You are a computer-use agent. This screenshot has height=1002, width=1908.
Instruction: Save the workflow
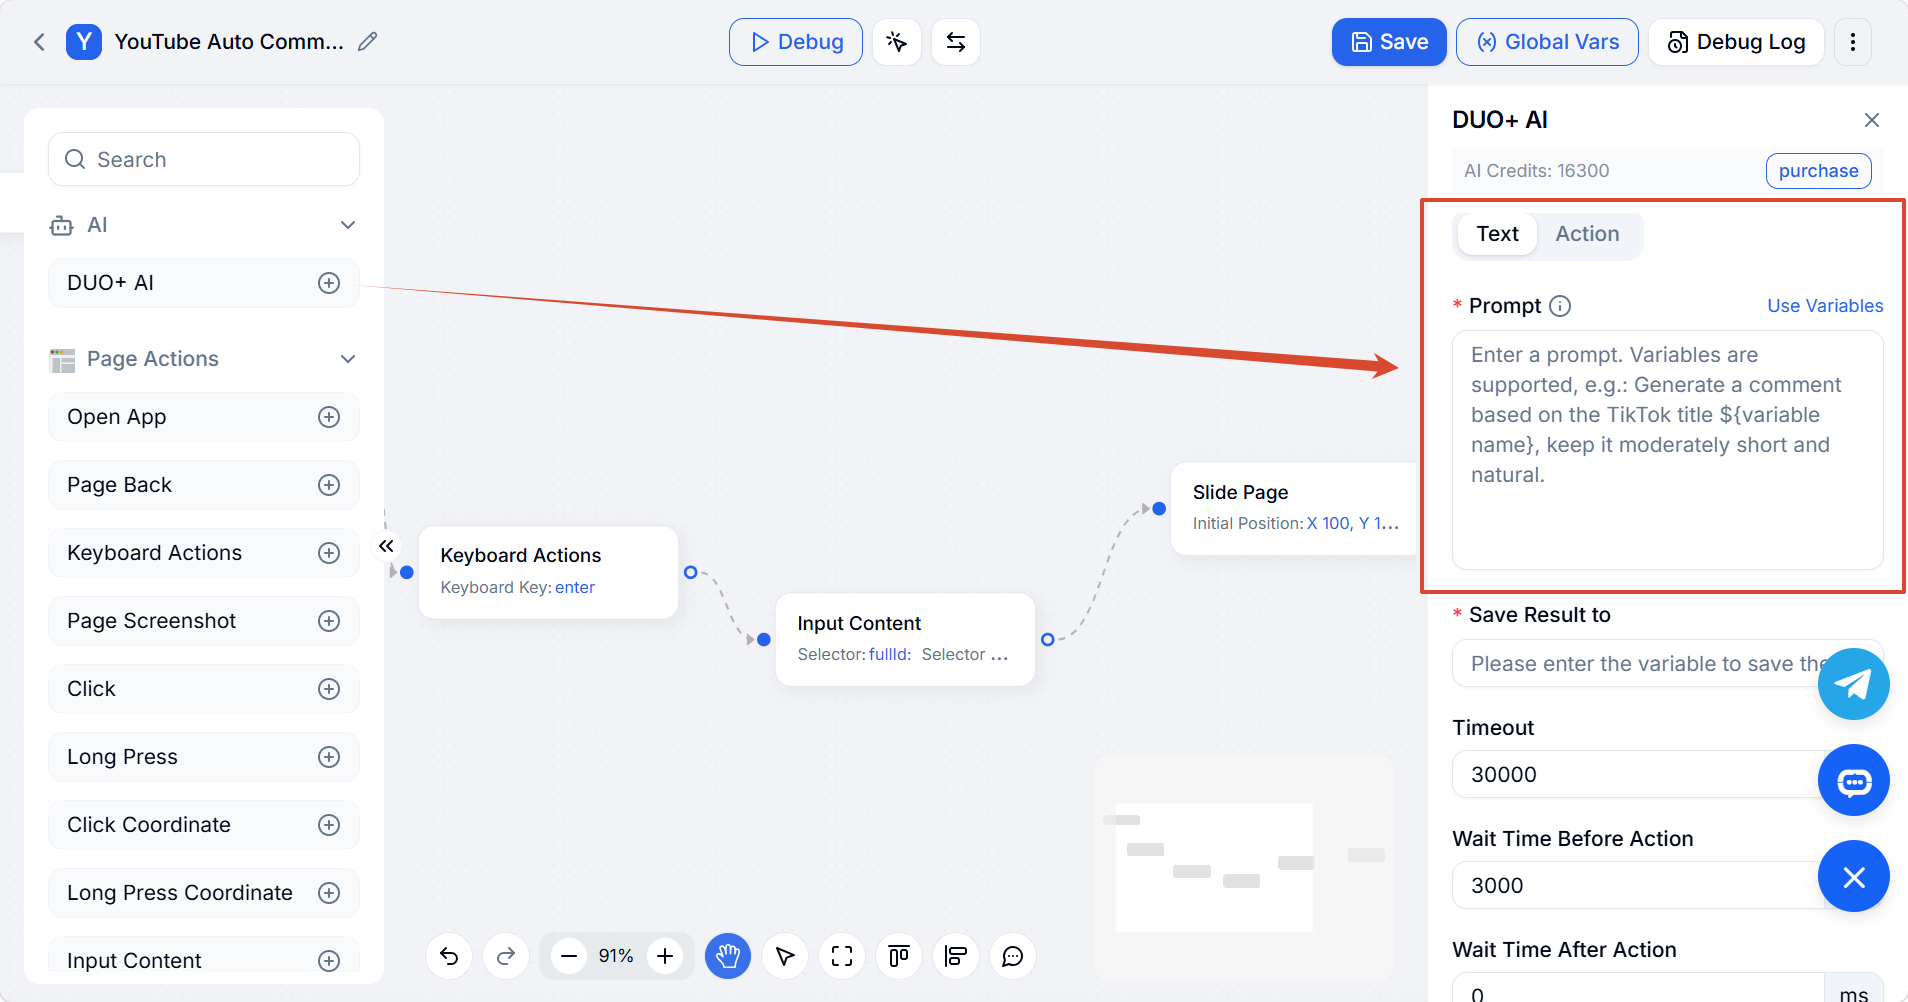click(x=1389, y=42)
